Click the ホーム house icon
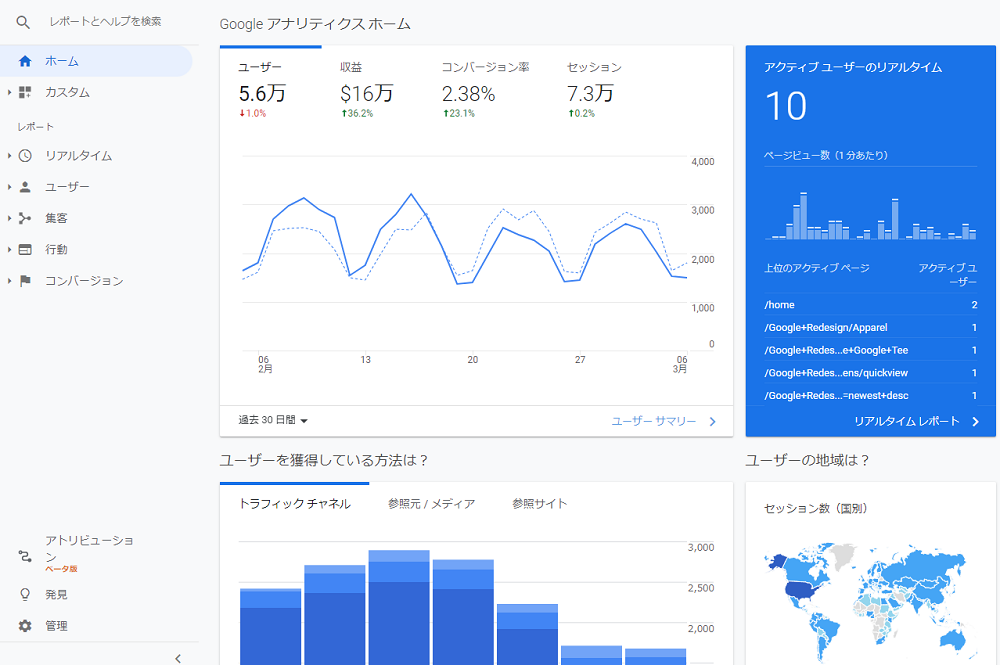1000x665 pixels. pos(25,61)
